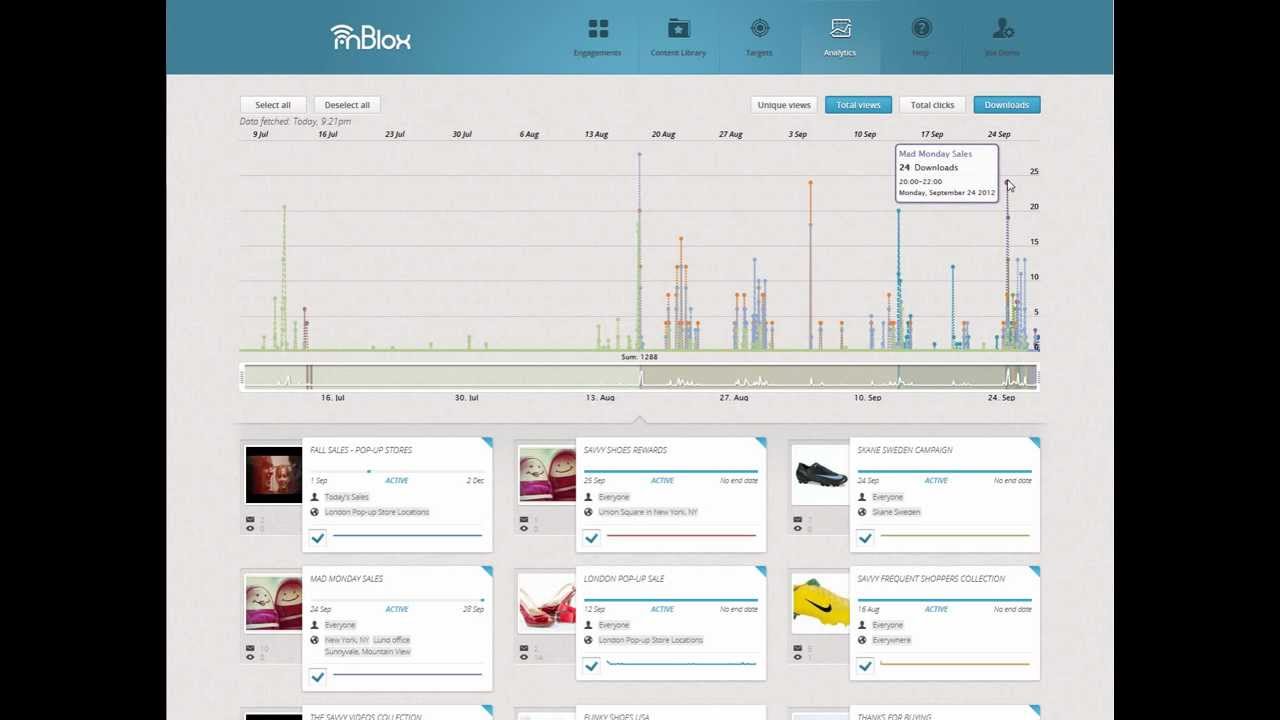Go to the mBlox logo home link
1280x720 pixels.
point(370,37)
